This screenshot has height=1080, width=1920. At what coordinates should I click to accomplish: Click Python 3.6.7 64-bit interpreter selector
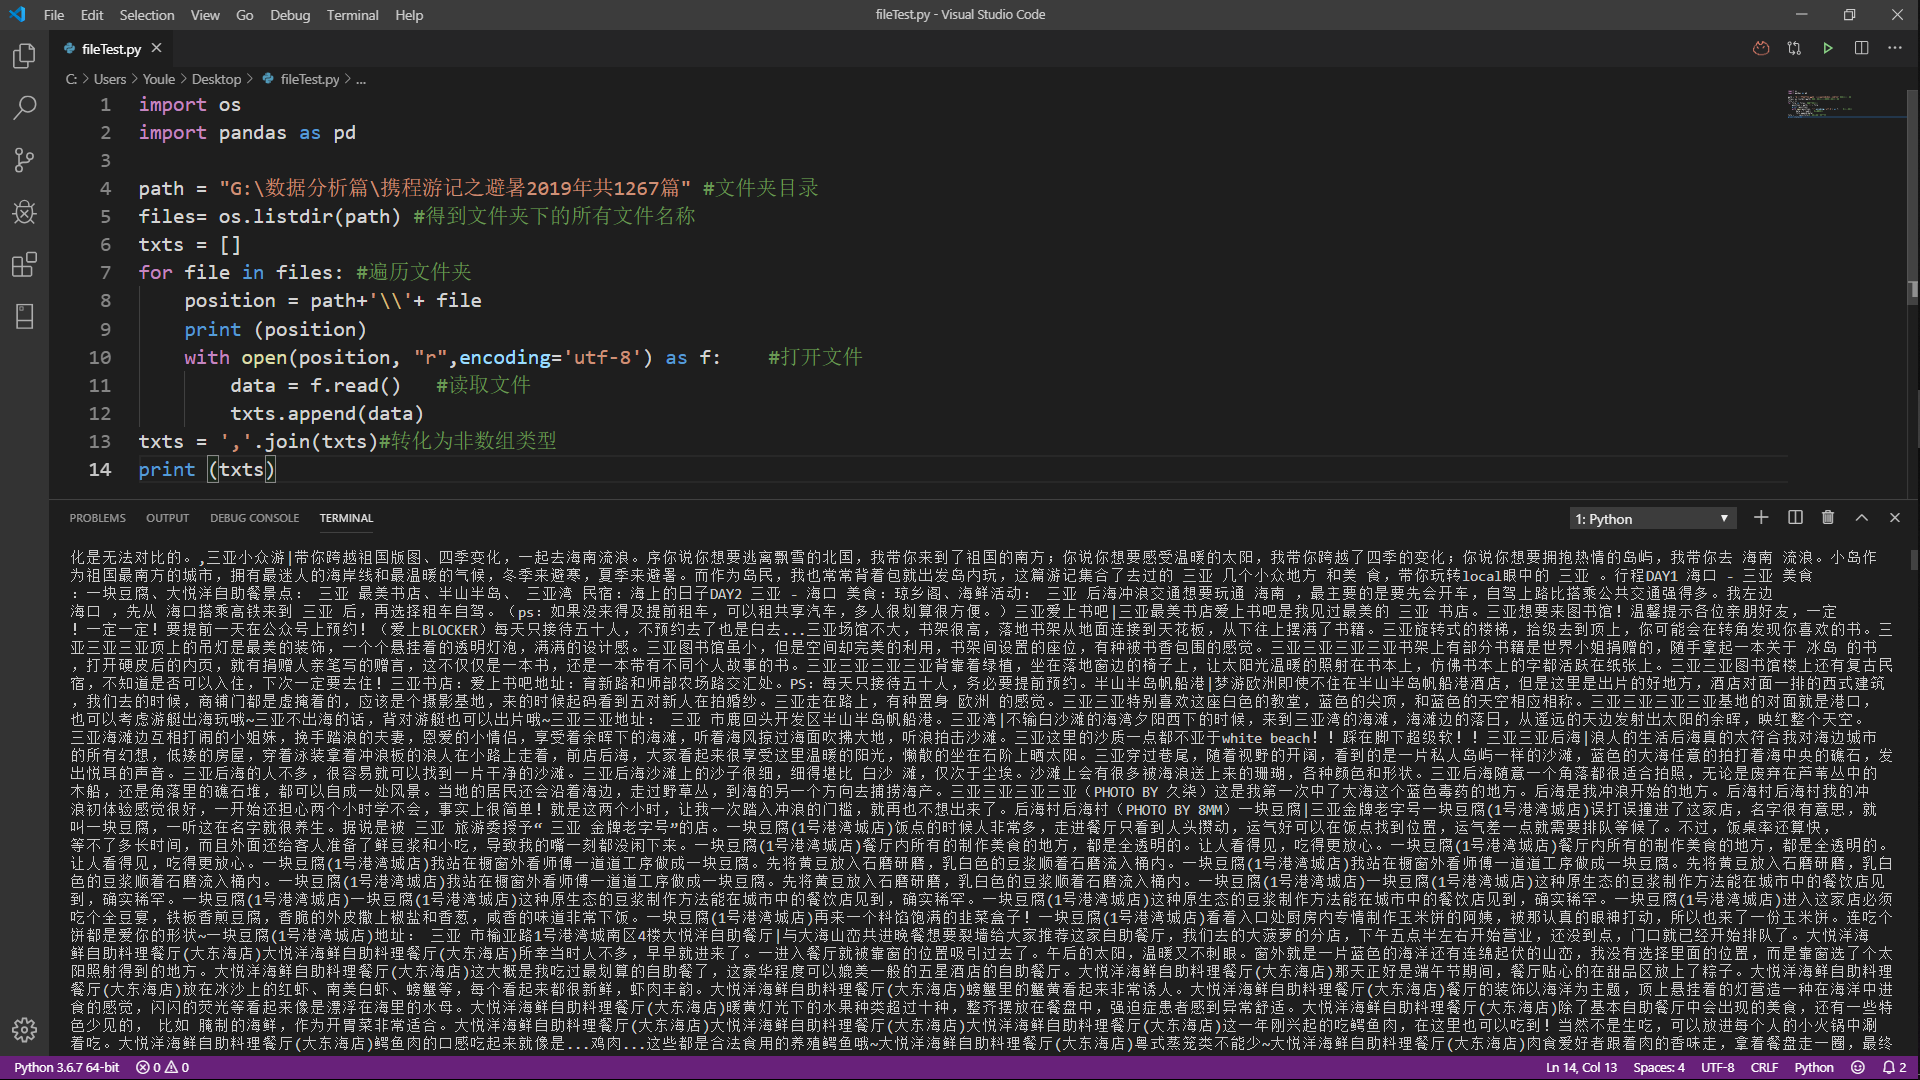pos(66,1067)
